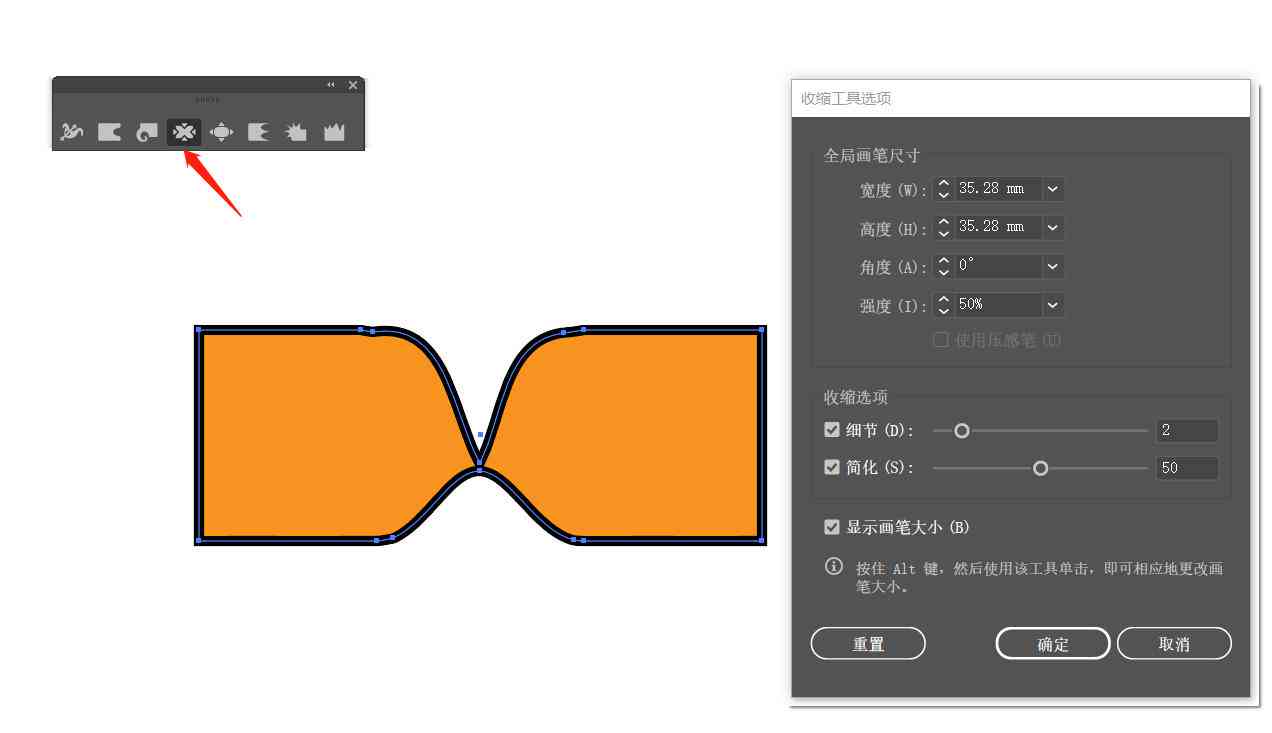Click the height field showing 35.28 mm
Viewport: 1272px width, 733px height.
coord(998,228)
